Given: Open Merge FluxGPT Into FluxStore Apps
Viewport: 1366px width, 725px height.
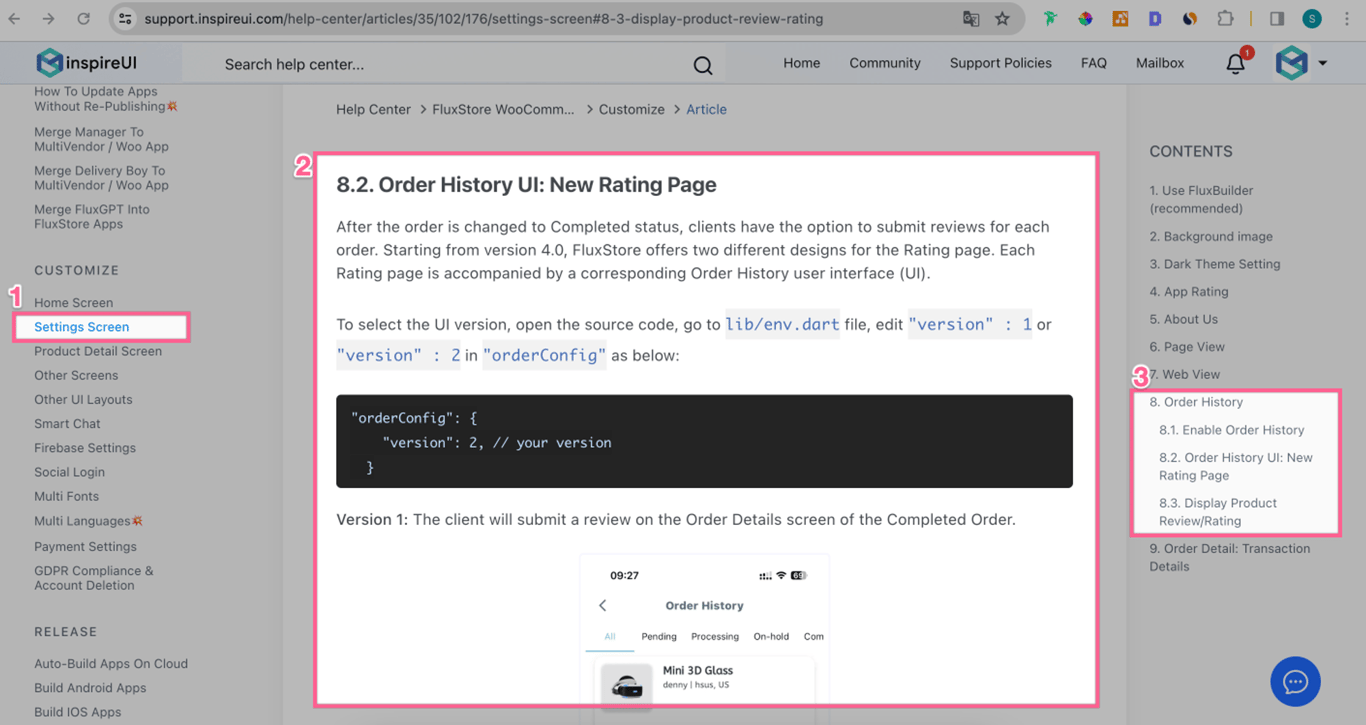Looking at the screenshot, I should tap(92, 217).
